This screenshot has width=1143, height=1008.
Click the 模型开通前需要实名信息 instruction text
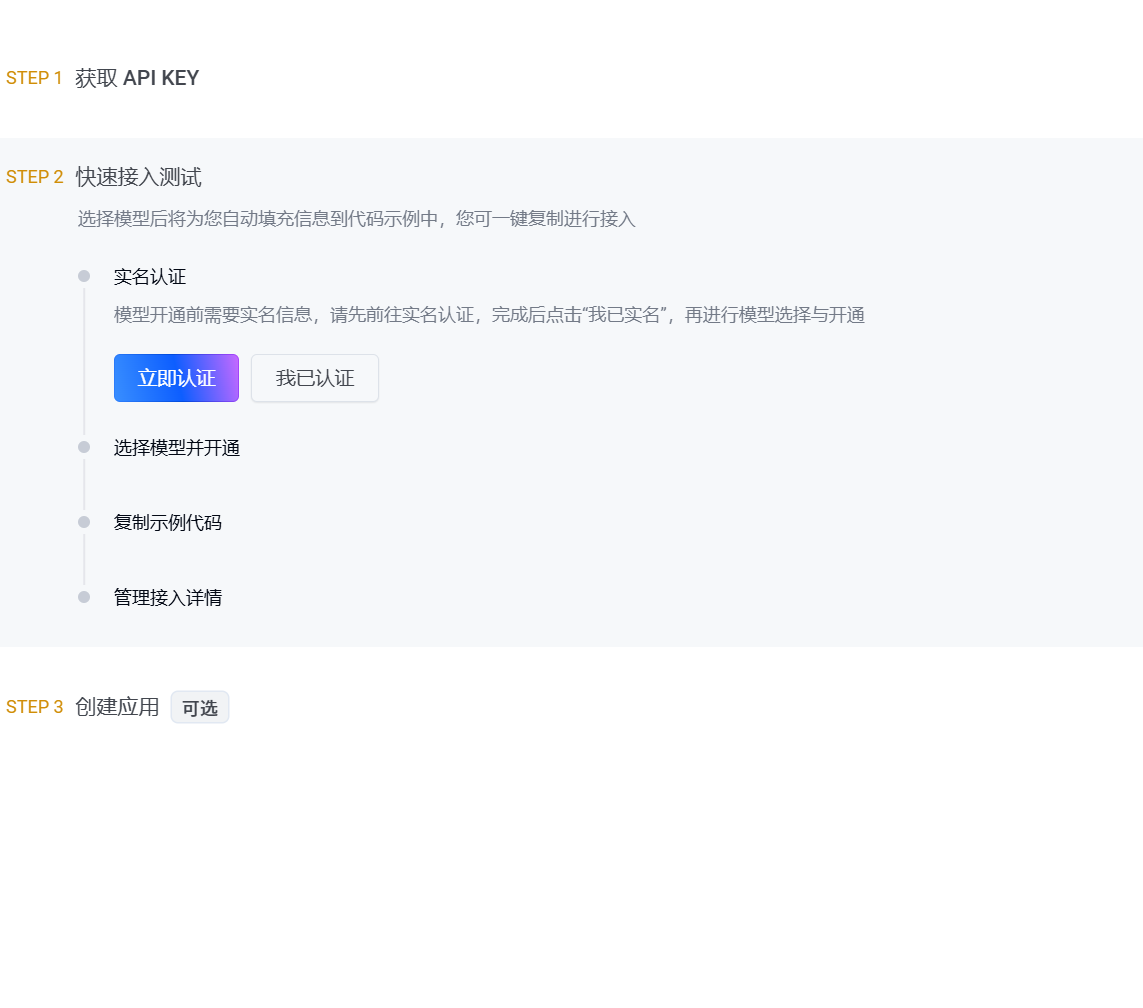[x=489, y=316]
